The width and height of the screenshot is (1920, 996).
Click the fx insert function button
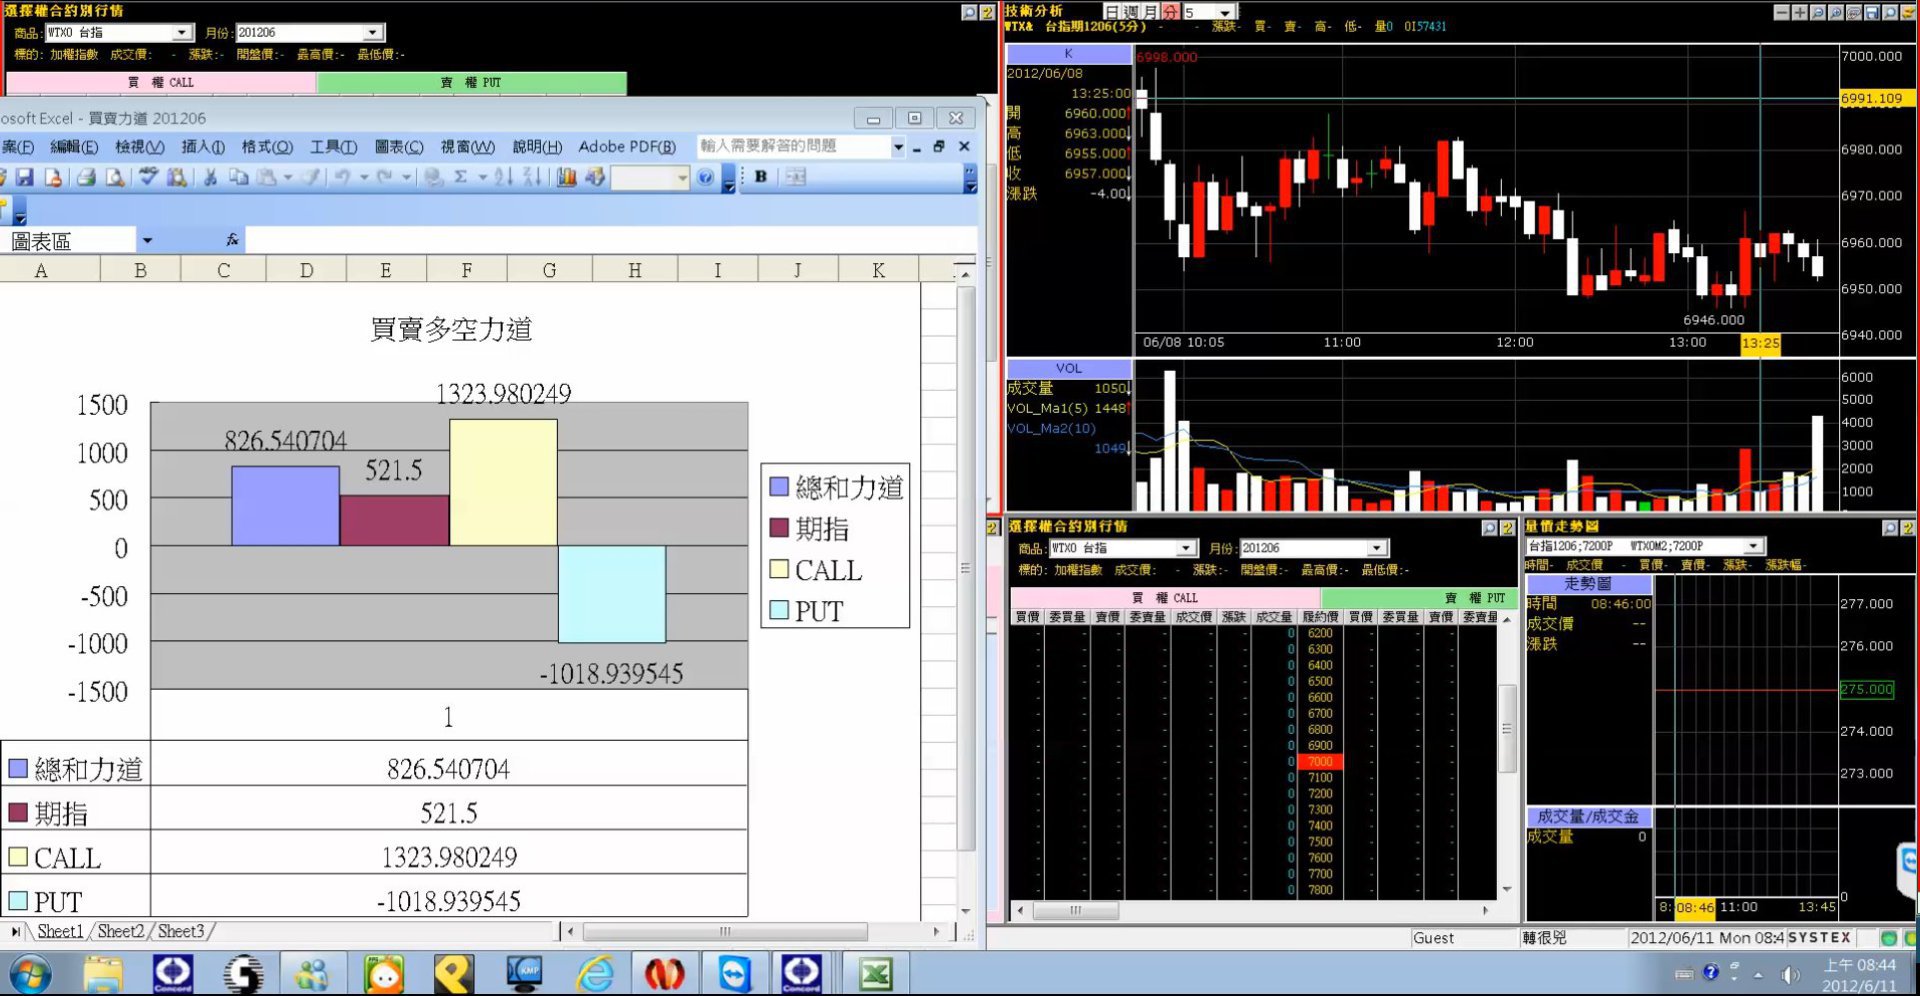coord(232,240)
